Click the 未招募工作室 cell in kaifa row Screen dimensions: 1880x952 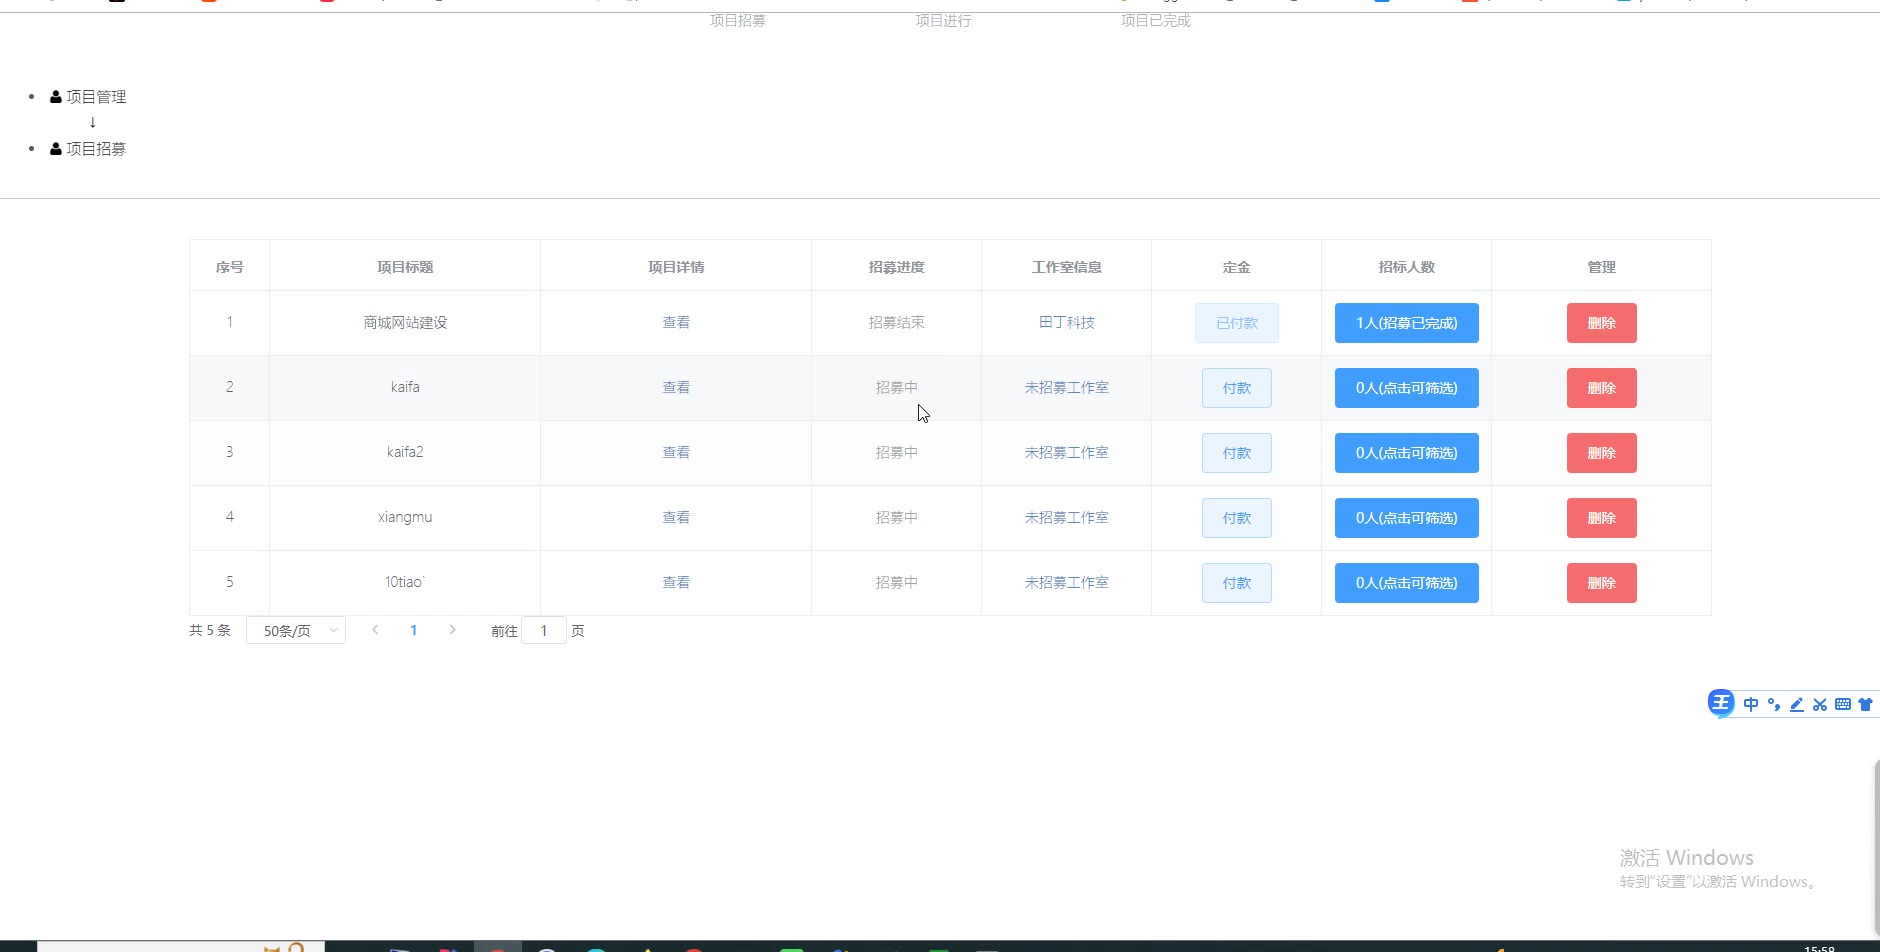coord(1067,388)
